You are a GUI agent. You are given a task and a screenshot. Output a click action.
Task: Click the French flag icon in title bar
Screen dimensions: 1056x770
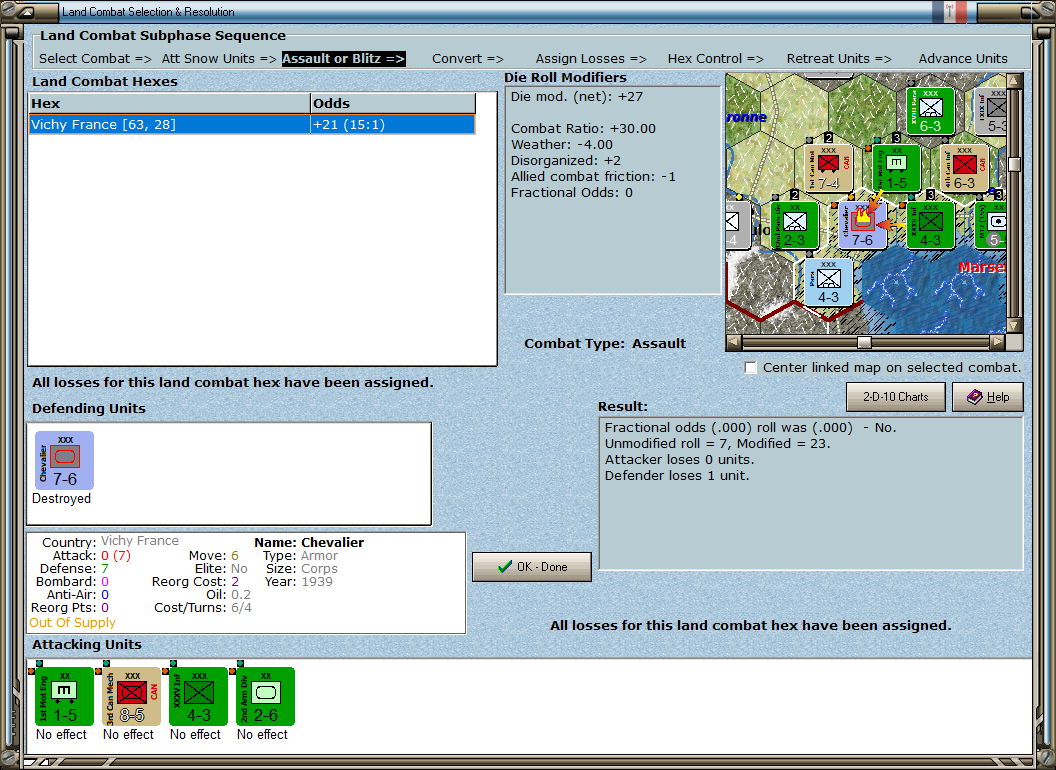pos(950,11)
